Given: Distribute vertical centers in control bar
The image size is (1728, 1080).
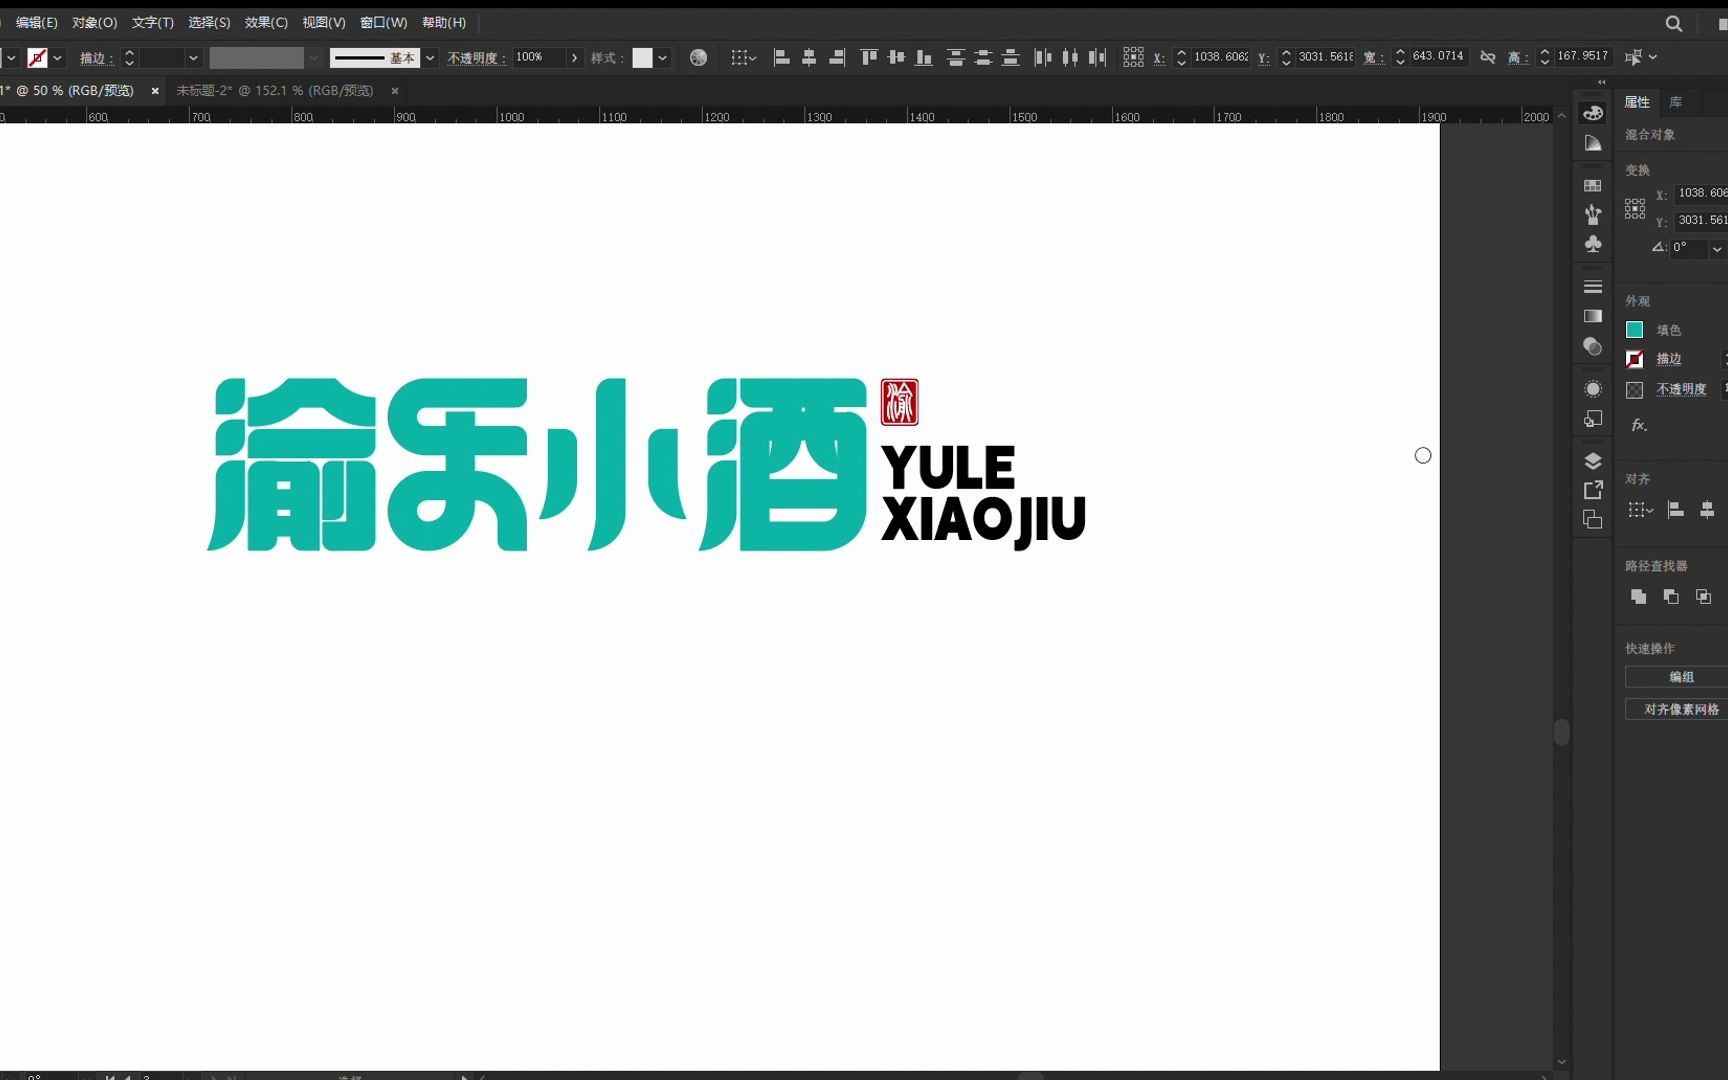Looking at the screenshot, I should click(983, 58).
